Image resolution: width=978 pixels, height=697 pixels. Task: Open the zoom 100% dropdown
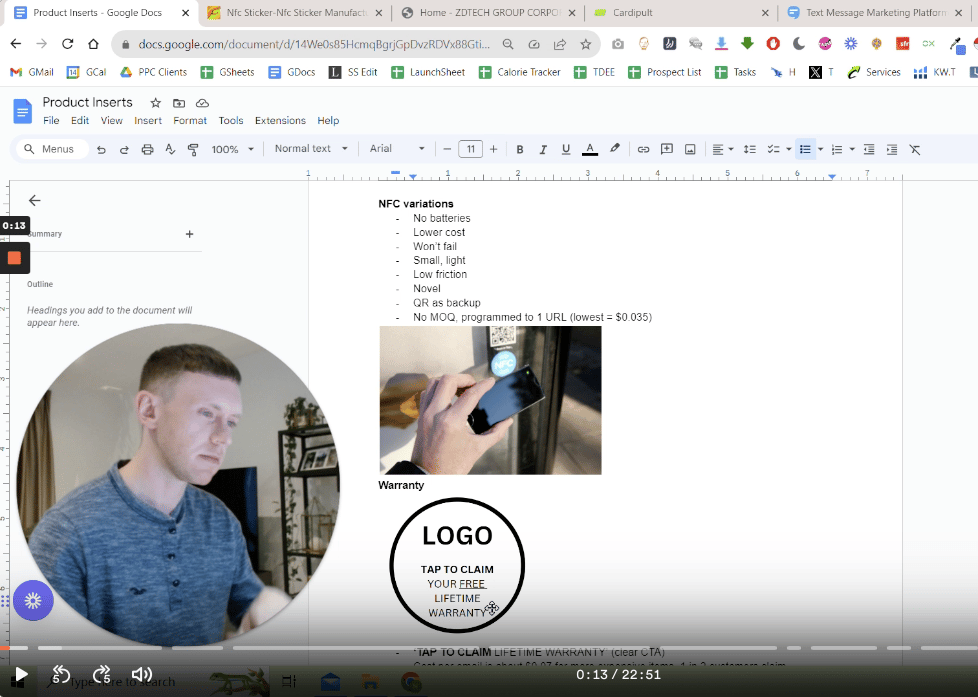[231, 149]
